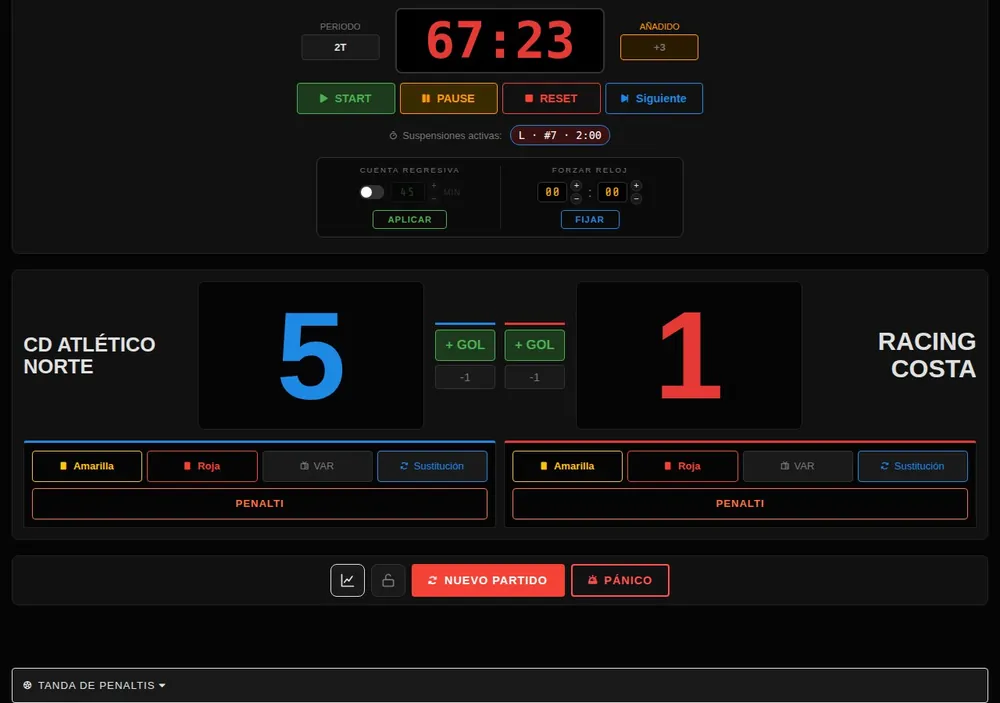
Task: Toggle the Cuenta Regresiva switch
Action: [371, 192]
